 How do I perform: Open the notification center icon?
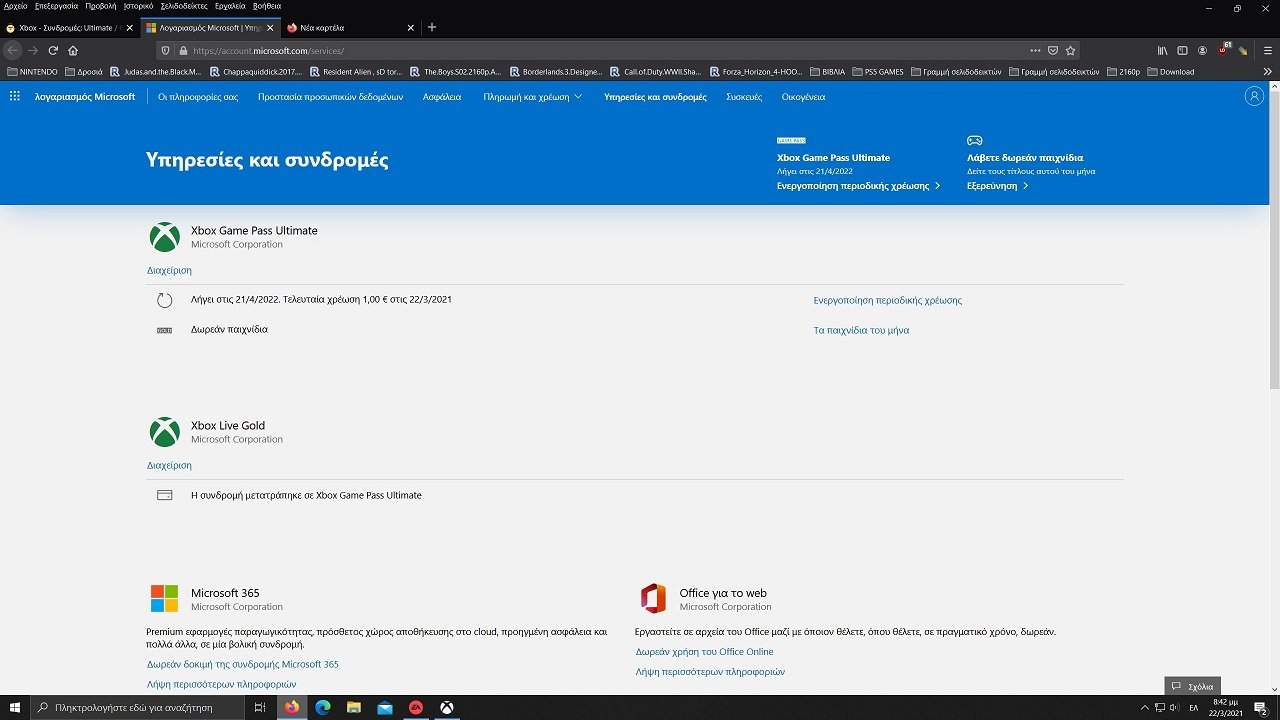click(1261, 707)
